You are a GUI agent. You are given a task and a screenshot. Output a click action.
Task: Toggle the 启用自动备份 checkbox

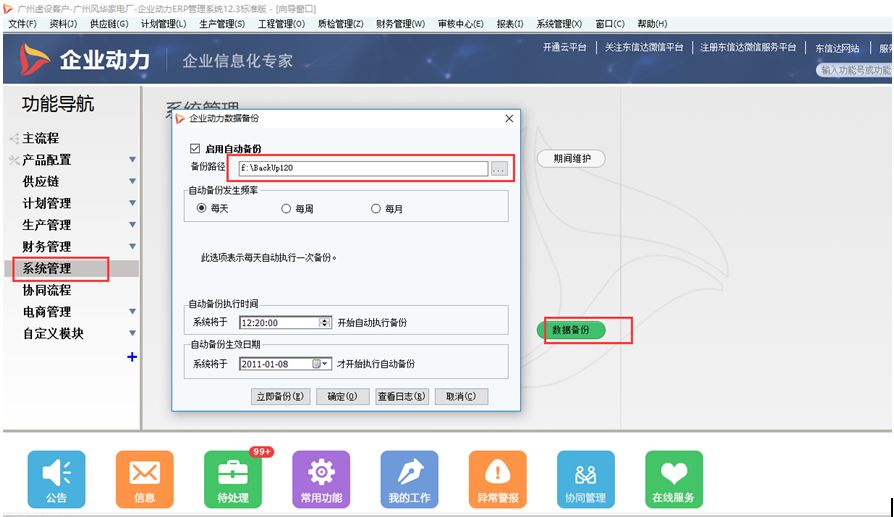point(195,149)
